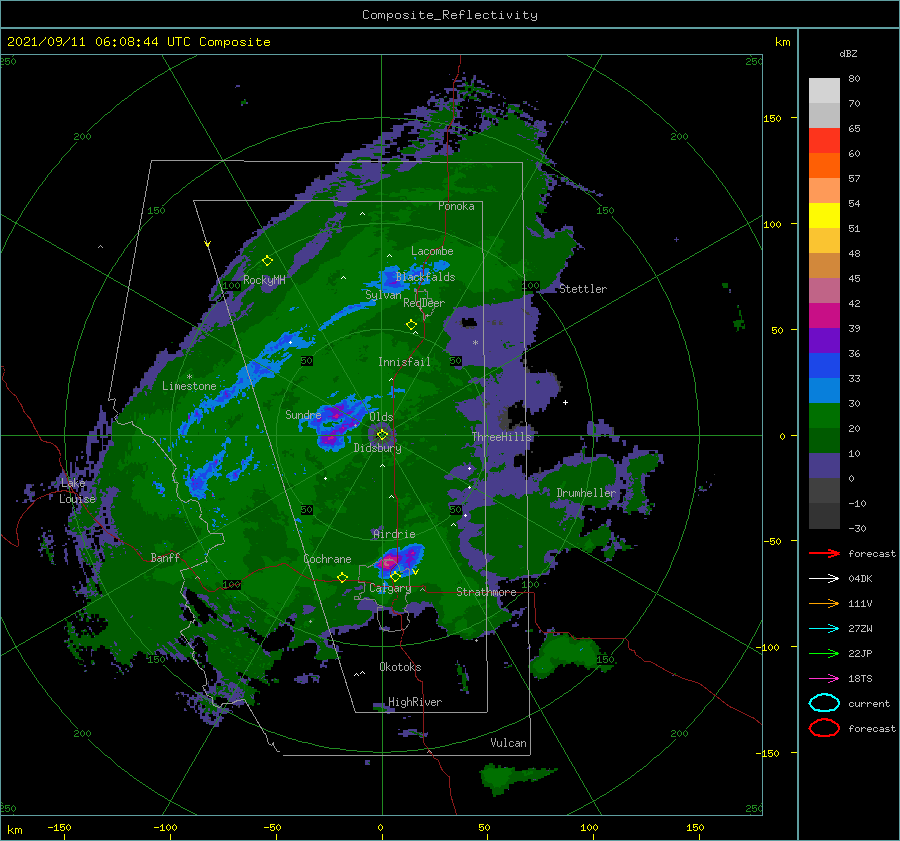Click the Lacombe city label
900x841 pixels.
coord(432,251)
